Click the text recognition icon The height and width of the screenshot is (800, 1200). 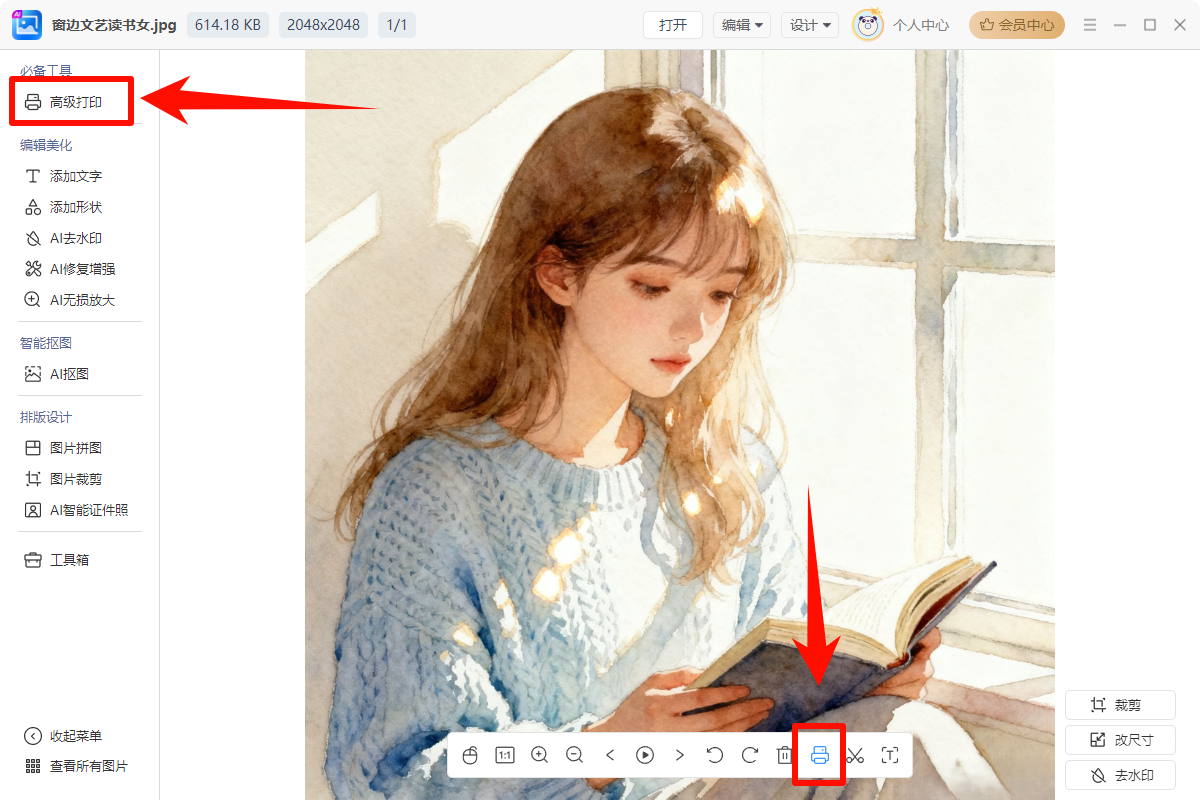pyautogui.click(x=889, y=755)
